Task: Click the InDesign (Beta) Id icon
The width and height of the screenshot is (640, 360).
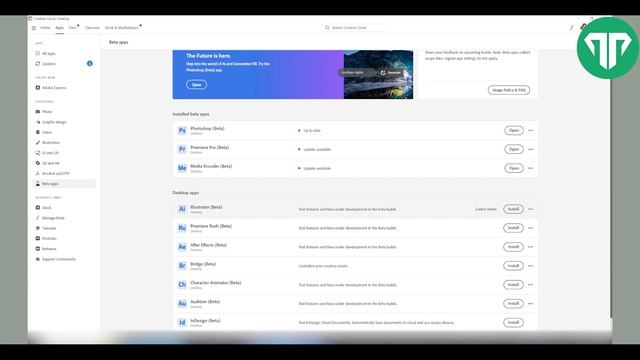Action: pyautogui.click(x=182, y=322)
